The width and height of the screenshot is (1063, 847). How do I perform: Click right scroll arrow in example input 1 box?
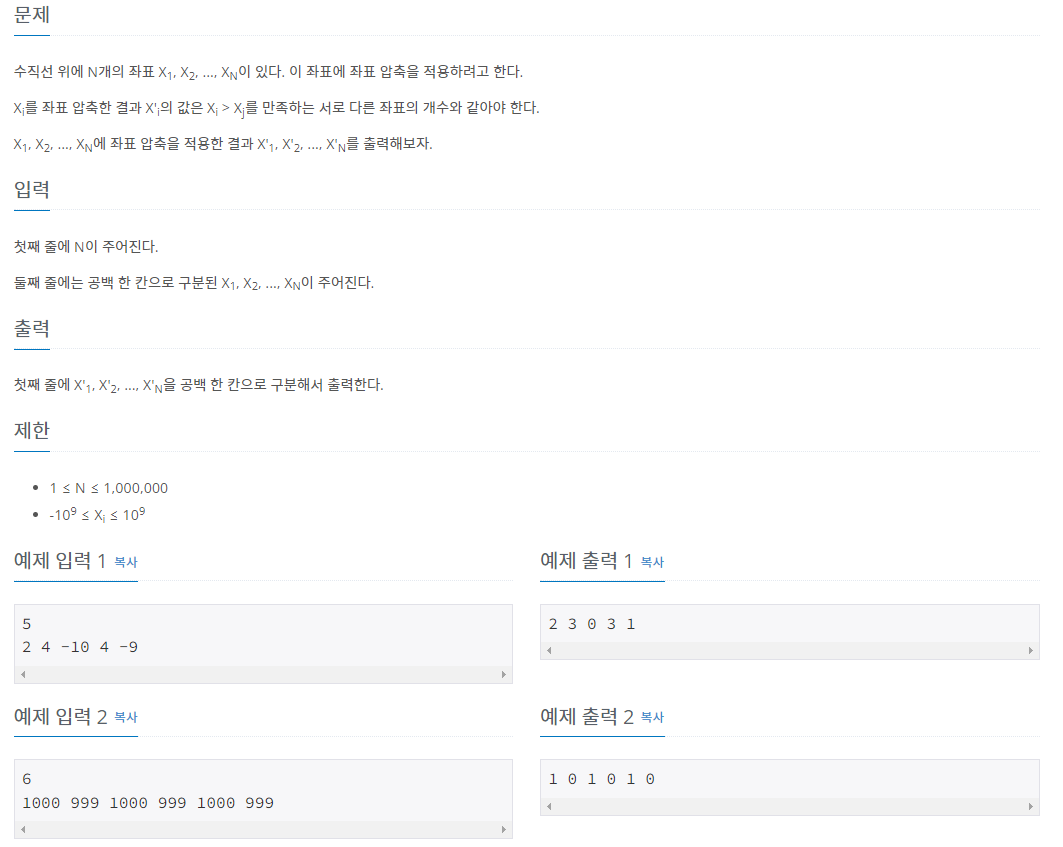pos(504,675)
